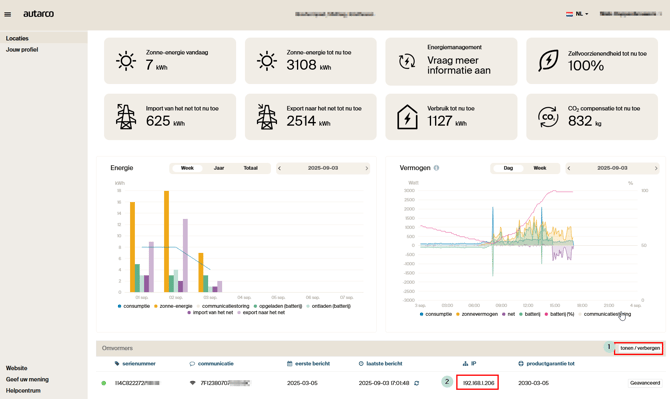The width and height of the screenshot is (670, 399).
Task: Open the Helpcentrum link in sidebar
Action: tap(23, 391)
